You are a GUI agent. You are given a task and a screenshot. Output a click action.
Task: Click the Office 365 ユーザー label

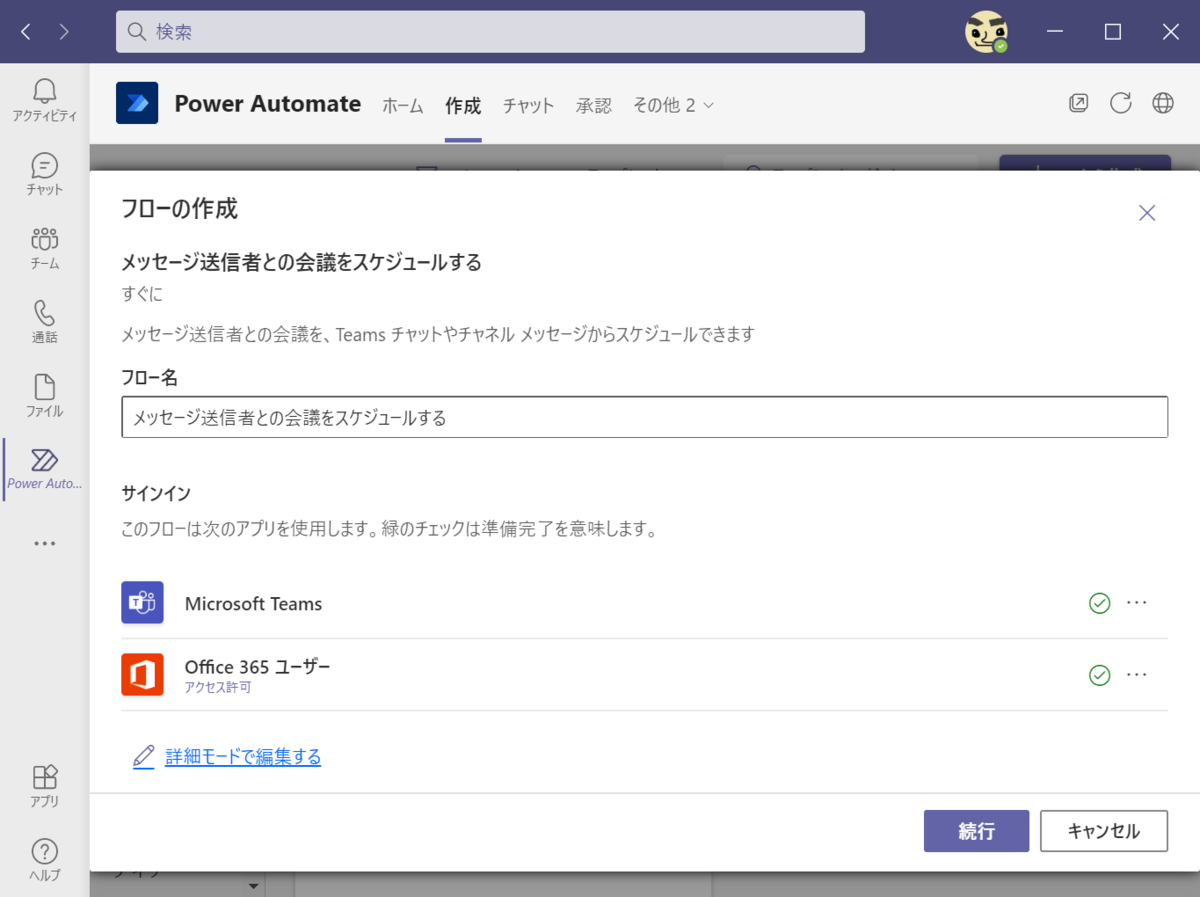coord(257,667)
